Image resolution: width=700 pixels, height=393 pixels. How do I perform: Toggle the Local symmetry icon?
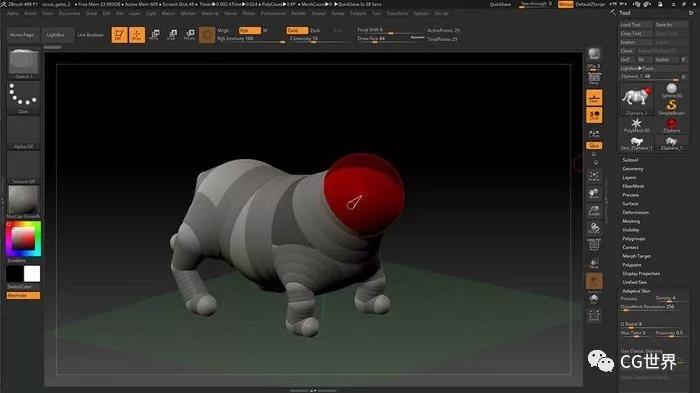tap(594, 115)
